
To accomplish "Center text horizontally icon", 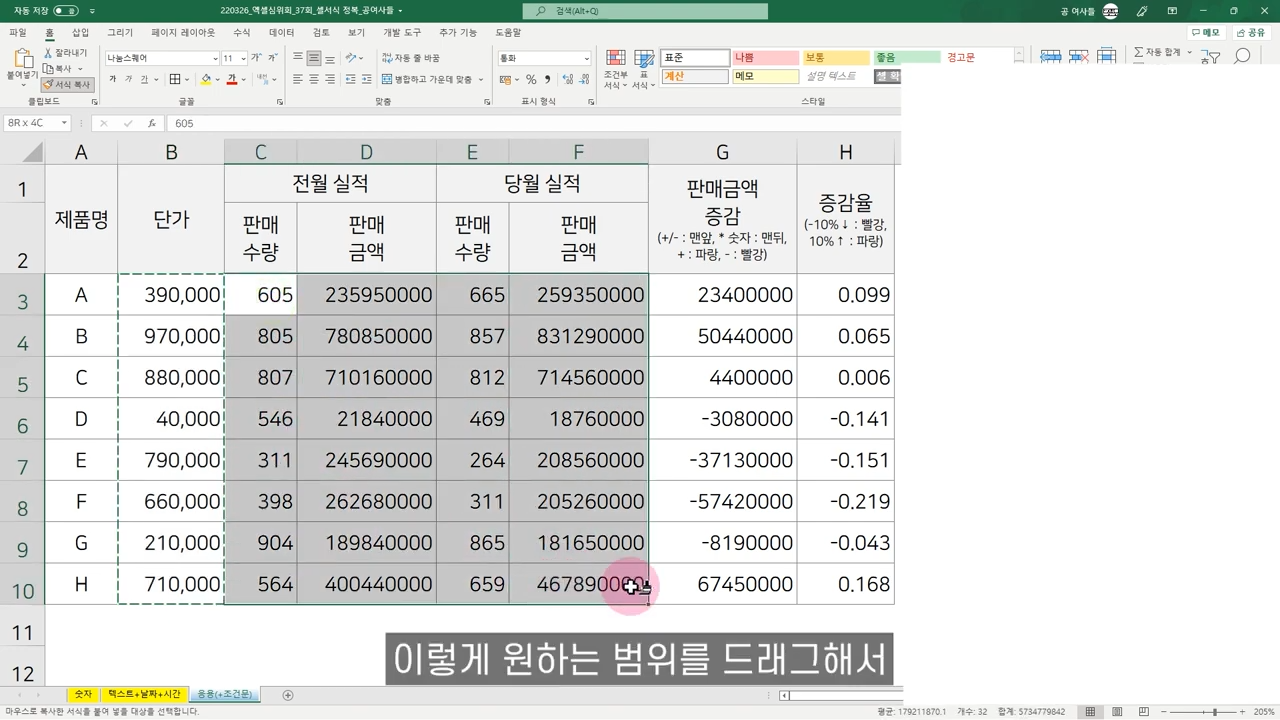I will coord(314,79).
